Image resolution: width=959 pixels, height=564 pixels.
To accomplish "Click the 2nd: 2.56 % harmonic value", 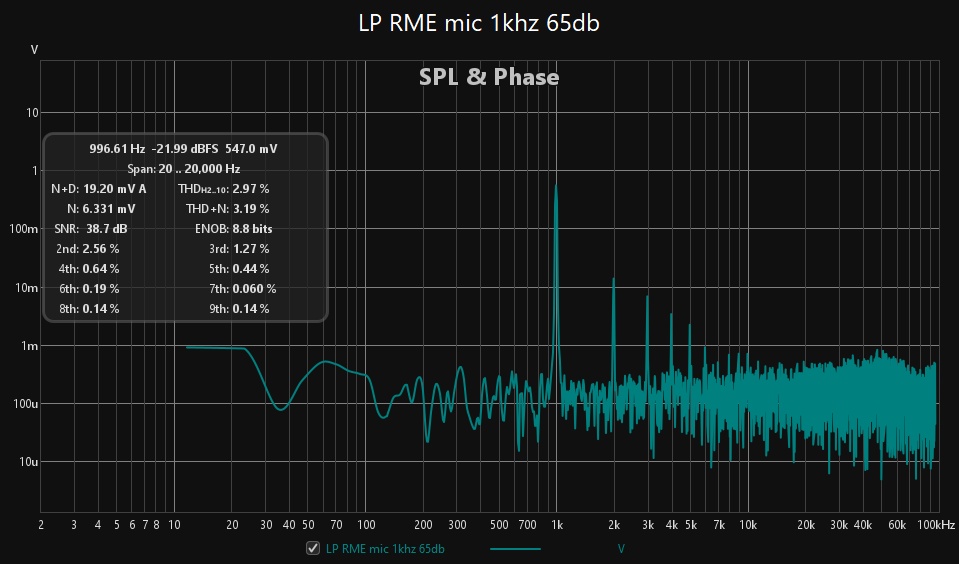I will pos(87,249).
